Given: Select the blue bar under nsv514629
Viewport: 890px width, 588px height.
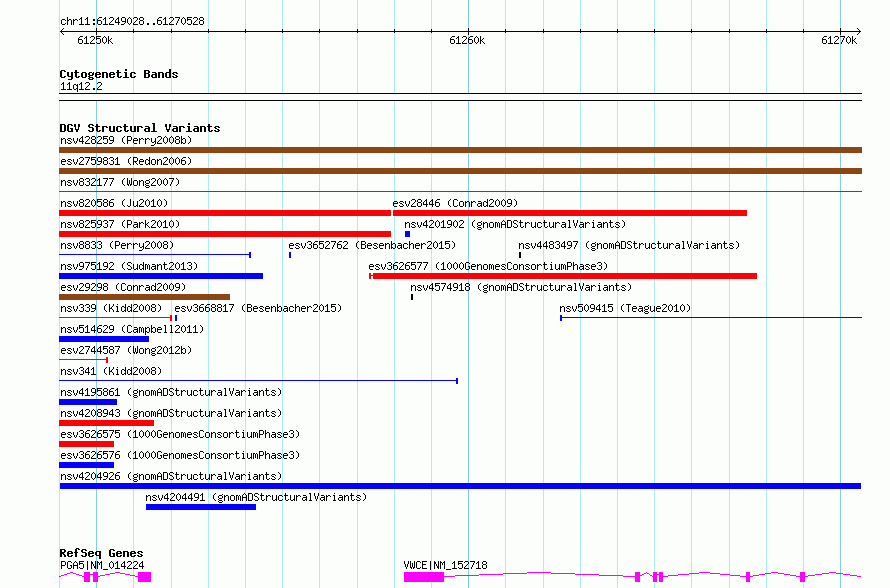Looking at the screenshot, I should (104, 339).
